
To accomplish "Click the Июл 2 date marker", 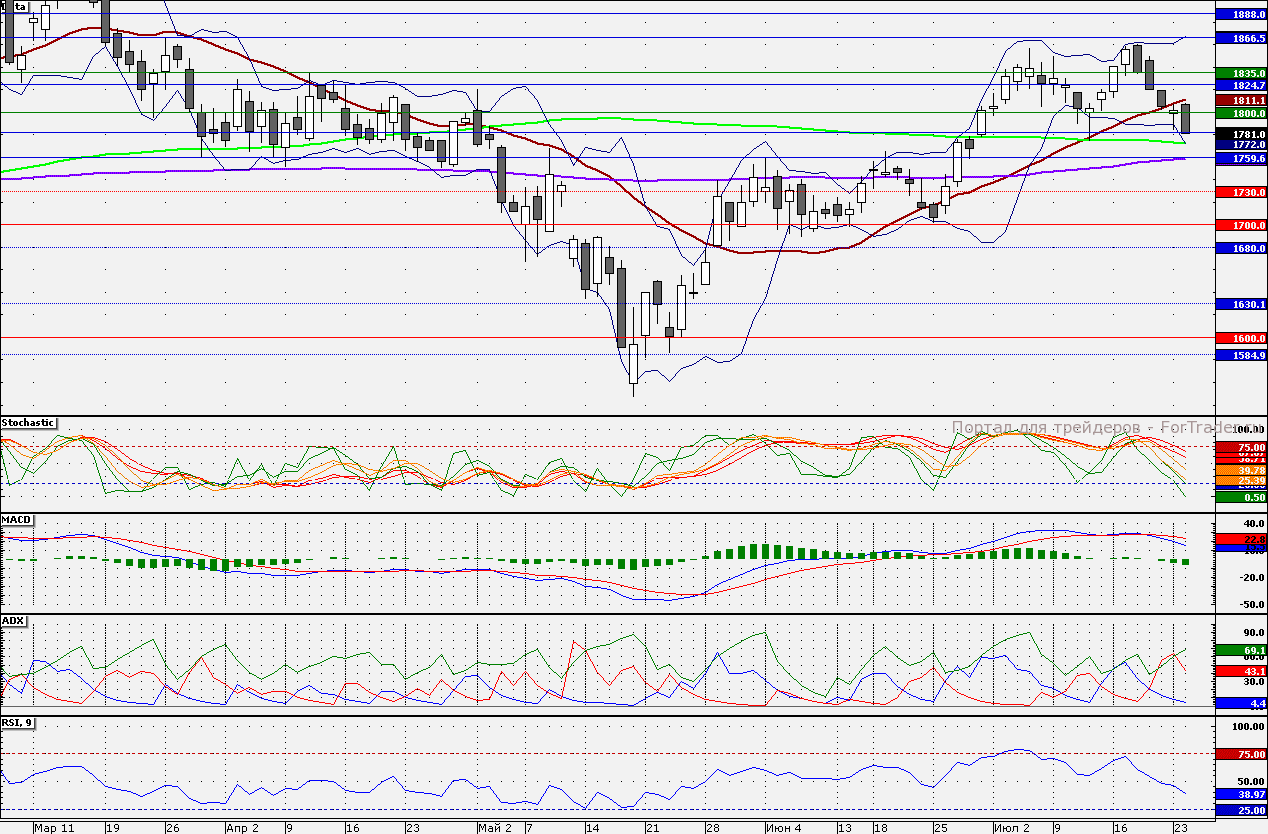I will click(1013, 828).
